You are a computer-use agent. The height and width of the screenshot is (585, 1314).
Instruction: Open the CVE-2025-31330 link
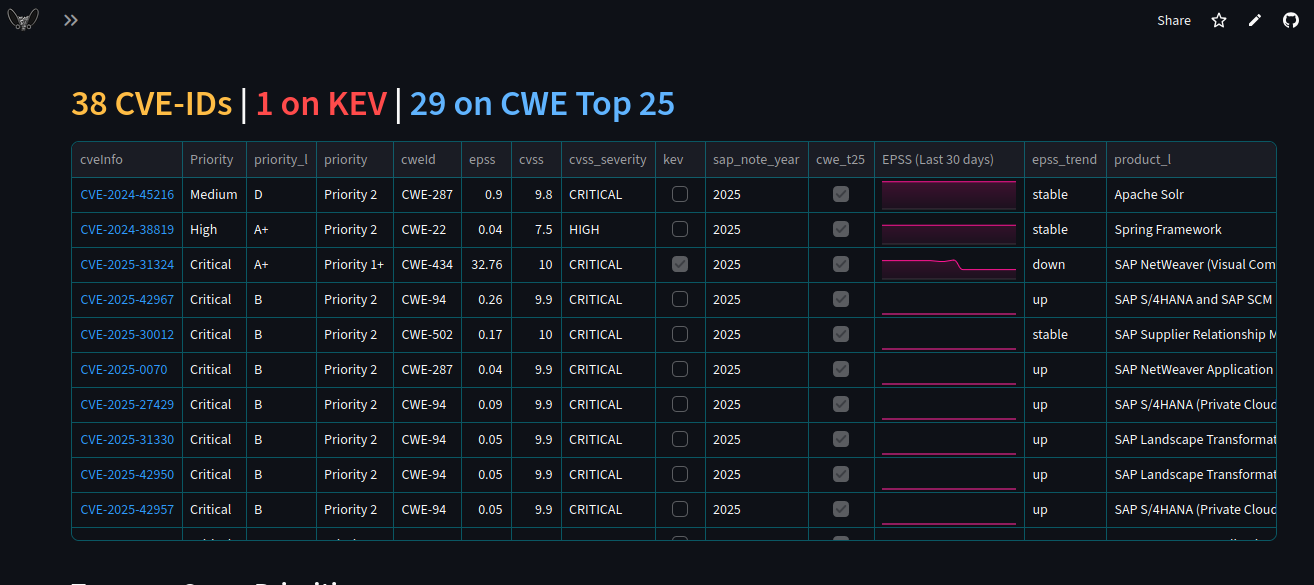(x=127, y=439)
